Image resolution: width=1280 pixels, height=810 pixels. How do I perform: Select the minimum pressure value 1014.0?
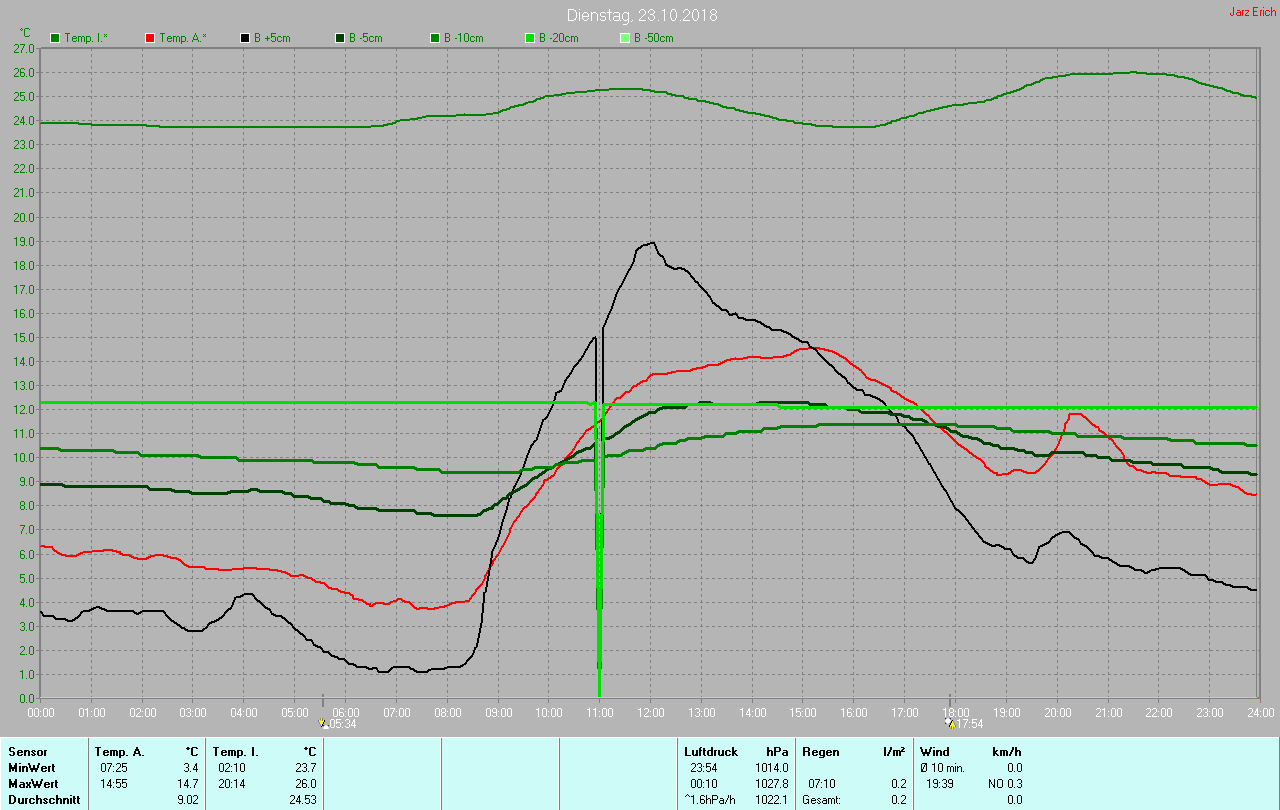(x=773, y=768)
